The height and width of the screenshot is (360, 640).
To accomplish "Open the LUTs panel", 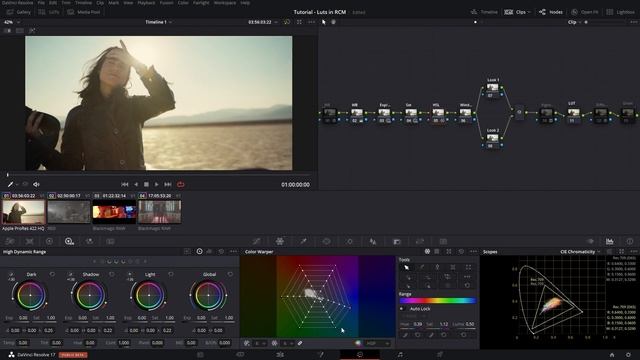I will pyautogui.click(x=49, y=12).
